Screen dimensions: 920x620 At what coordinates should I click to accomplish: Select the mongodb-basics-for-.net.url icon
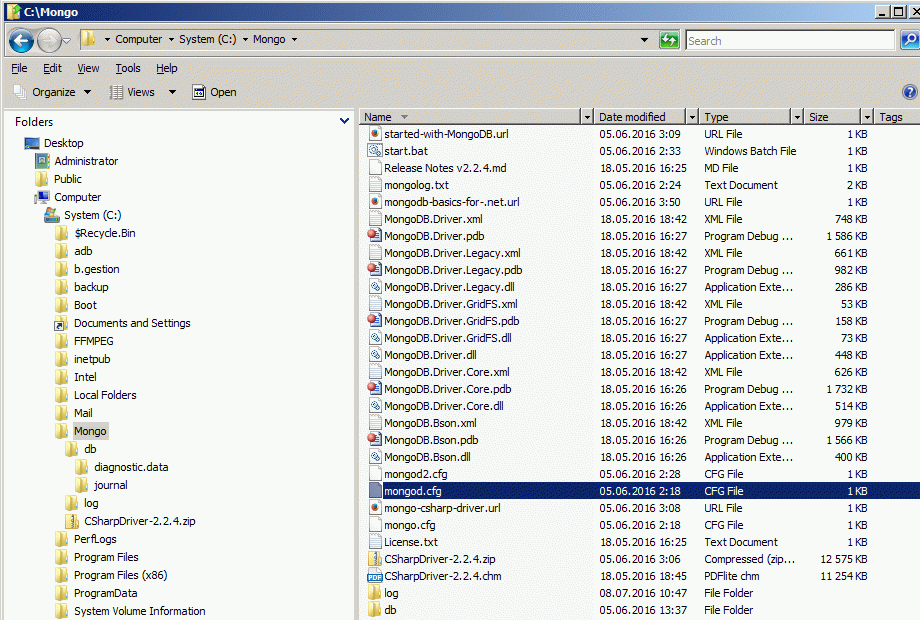pyautogui.click(x=375, y=202)
